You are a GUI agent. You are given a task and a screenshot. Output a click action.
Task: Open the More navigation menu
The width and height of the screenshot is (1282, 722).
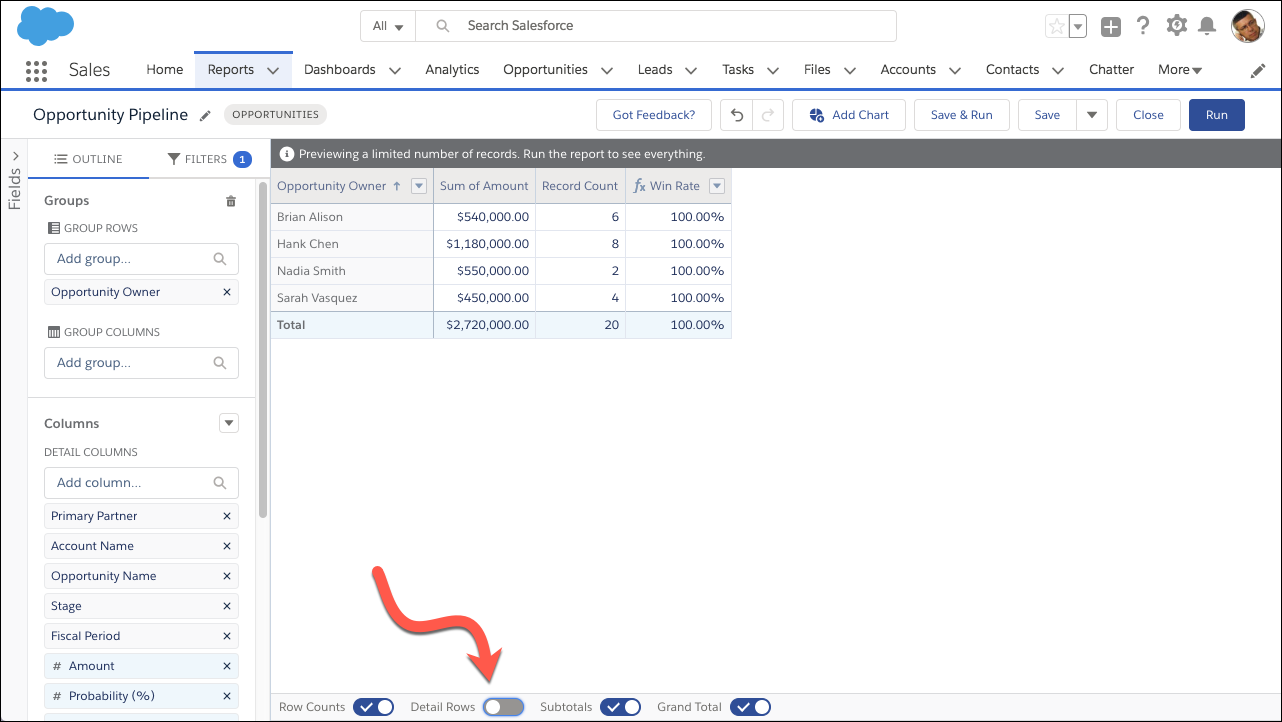coord(1180,70)
